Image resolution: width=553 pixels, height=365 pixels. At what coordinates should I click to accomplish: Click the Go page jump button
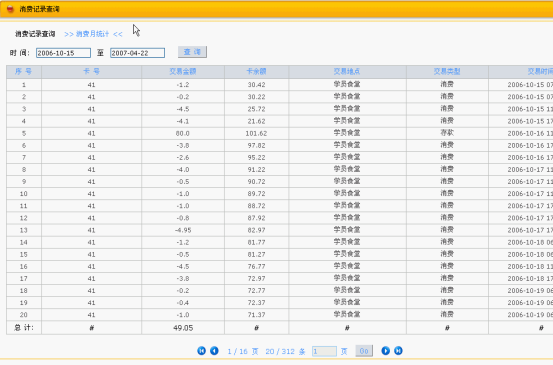click(364, 351)
